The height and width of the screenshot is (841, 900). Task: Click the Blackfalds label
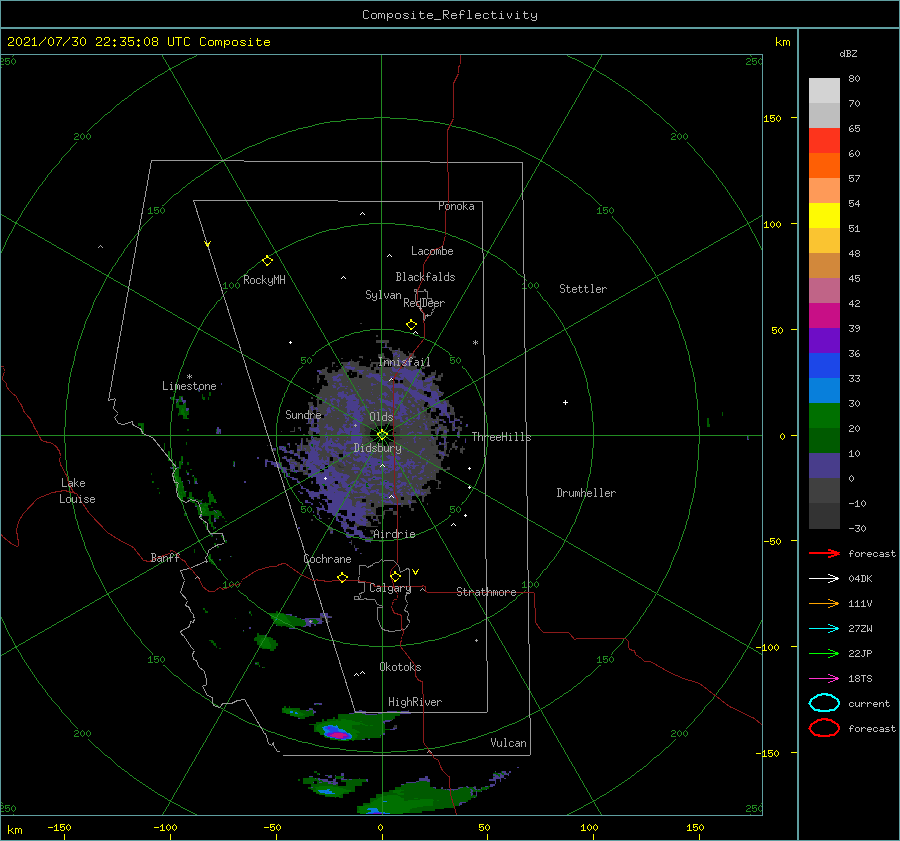(425, 277)
